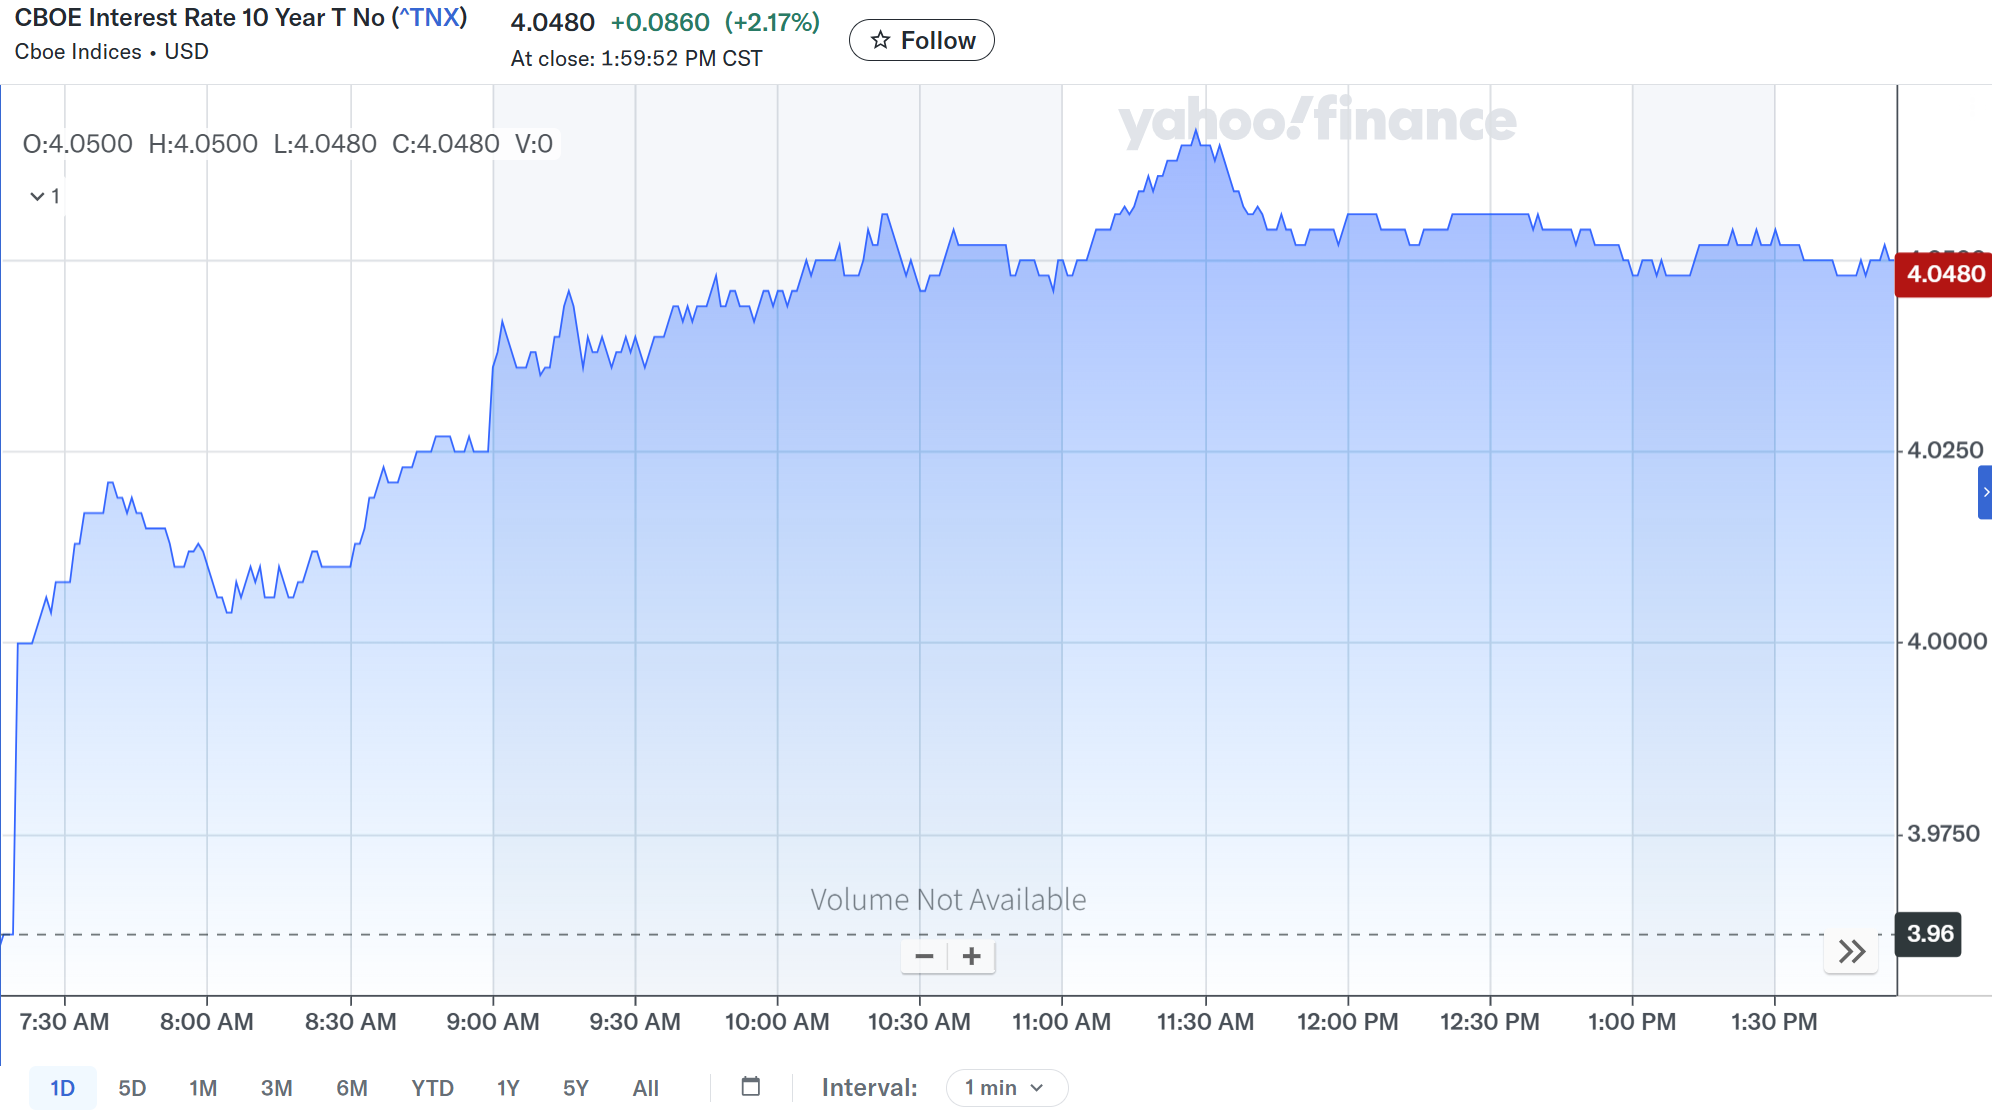The height and width of the screenshot is (1111, 1992).
Task: Click the 3.96 previous close marker
Action: [1929, 934]
